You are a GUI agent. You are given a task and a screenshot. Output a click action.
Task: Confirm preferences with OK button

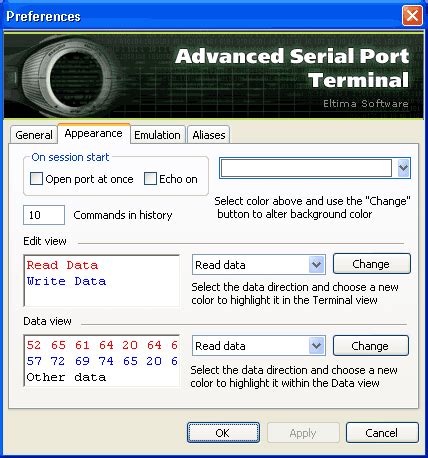click(223, 433)
